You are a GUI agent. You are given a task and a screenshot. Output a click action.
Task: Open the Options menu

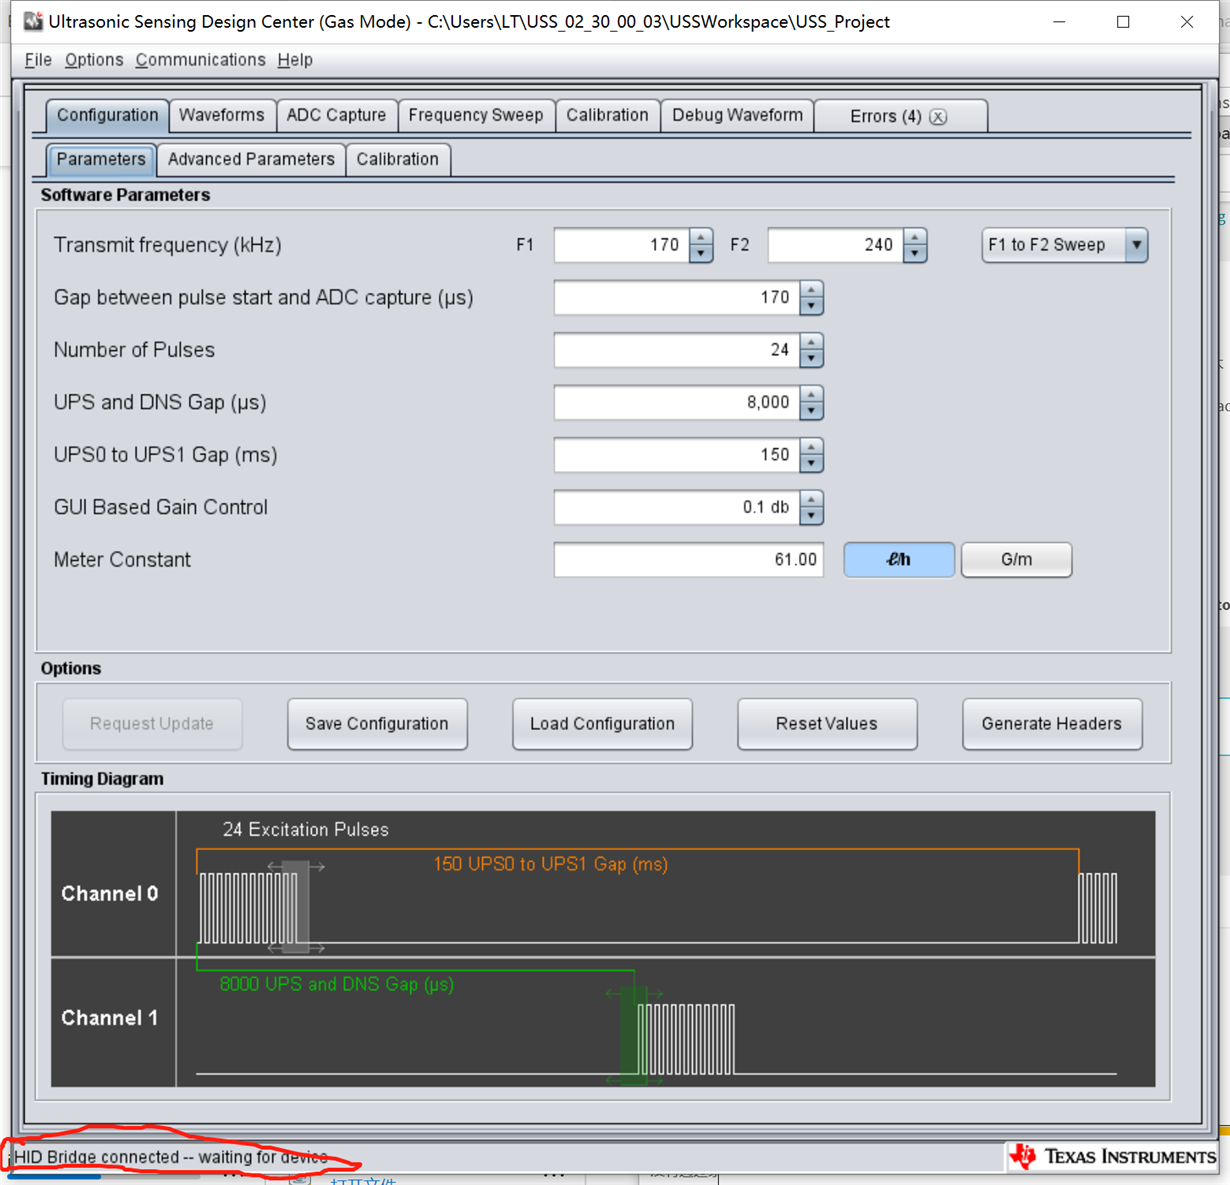coord(94,60)
